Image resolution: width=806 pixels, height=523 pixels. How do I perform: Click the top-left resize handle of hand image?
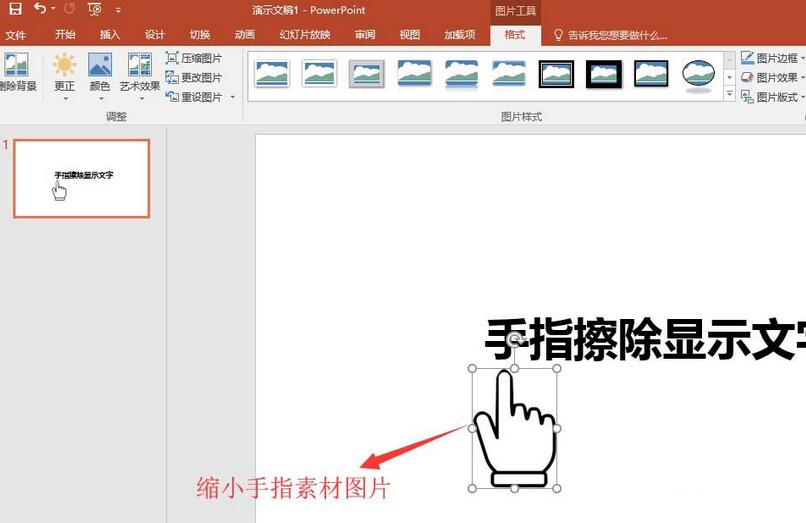[472, 368]
